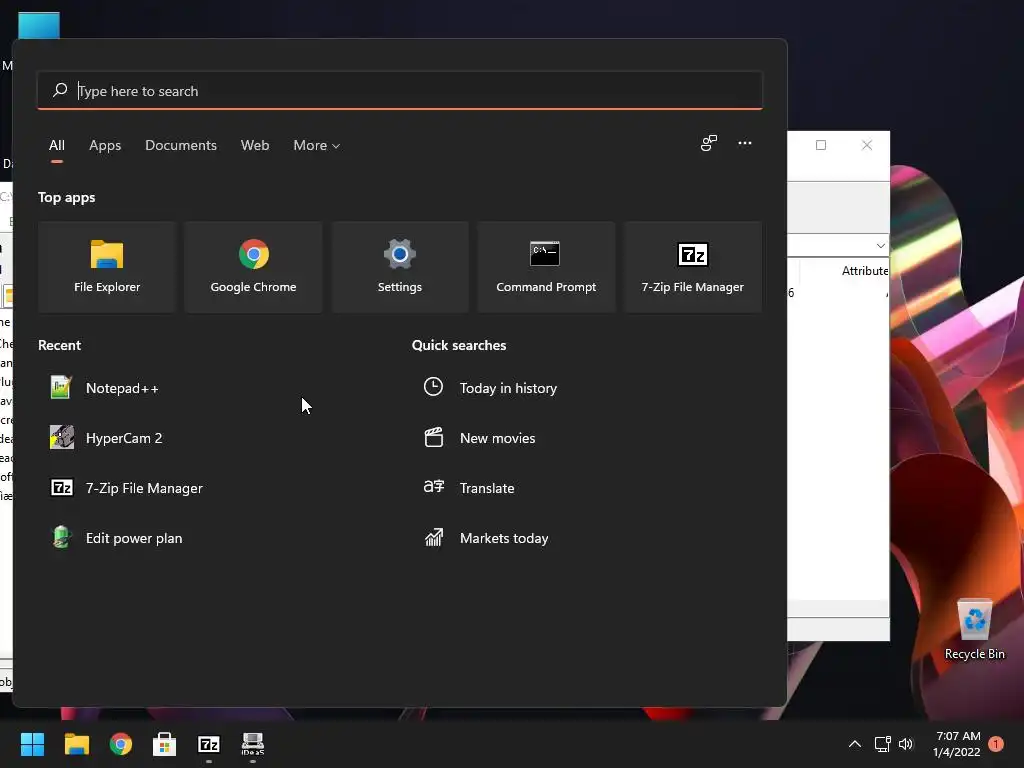
Task: Click the Attribute column header in background window
Action: tap(865, 270)
